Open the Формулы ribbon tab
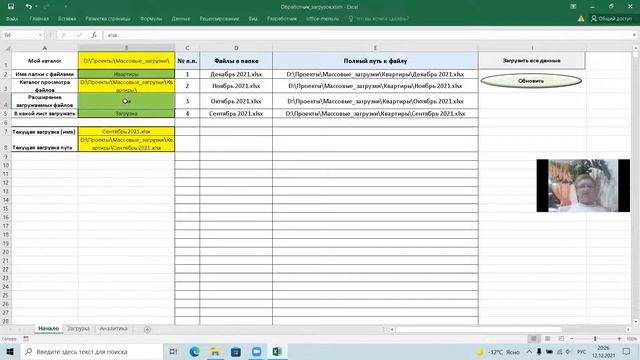The width and height of the screenshot is (640, 360). 151,19
